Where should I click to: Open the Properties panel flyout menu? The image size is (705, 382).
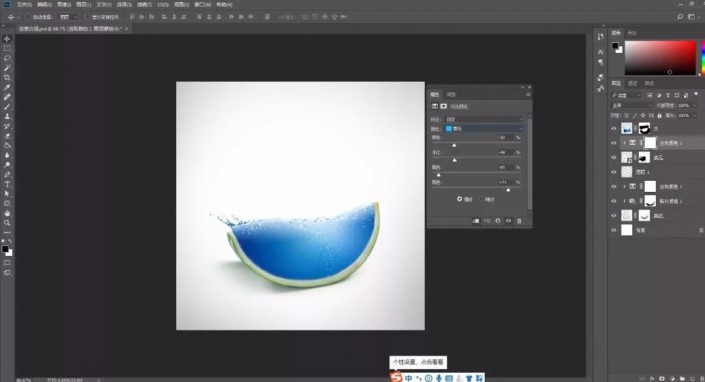coord(528,94)
